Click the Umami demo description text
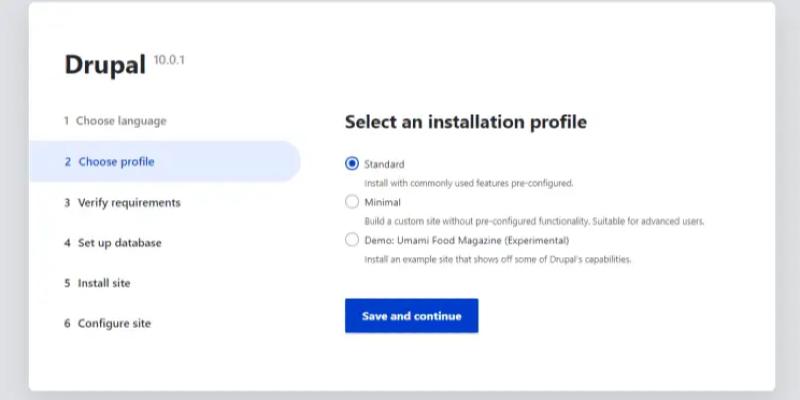The height and width of the screenshot is (400, 800). (497, 259)
